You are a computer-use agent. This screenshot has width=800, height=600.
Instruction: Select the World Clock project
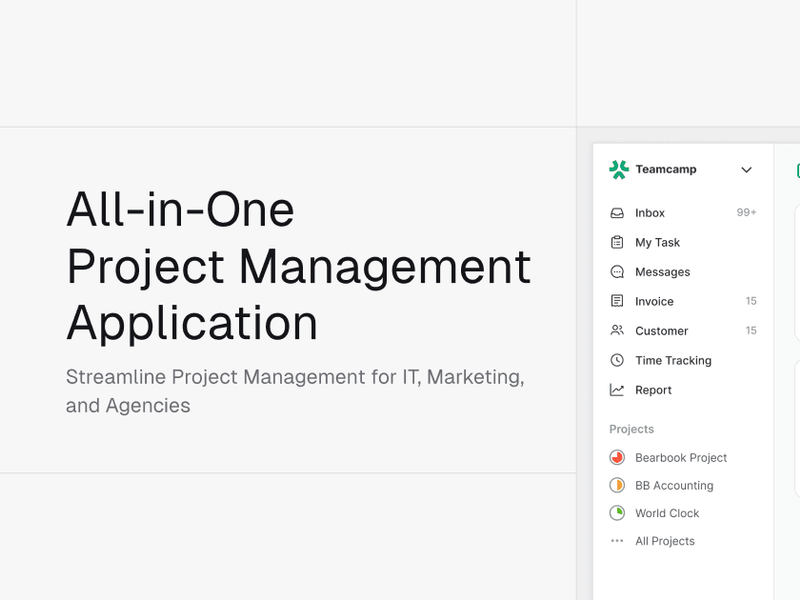coord(667,513)
